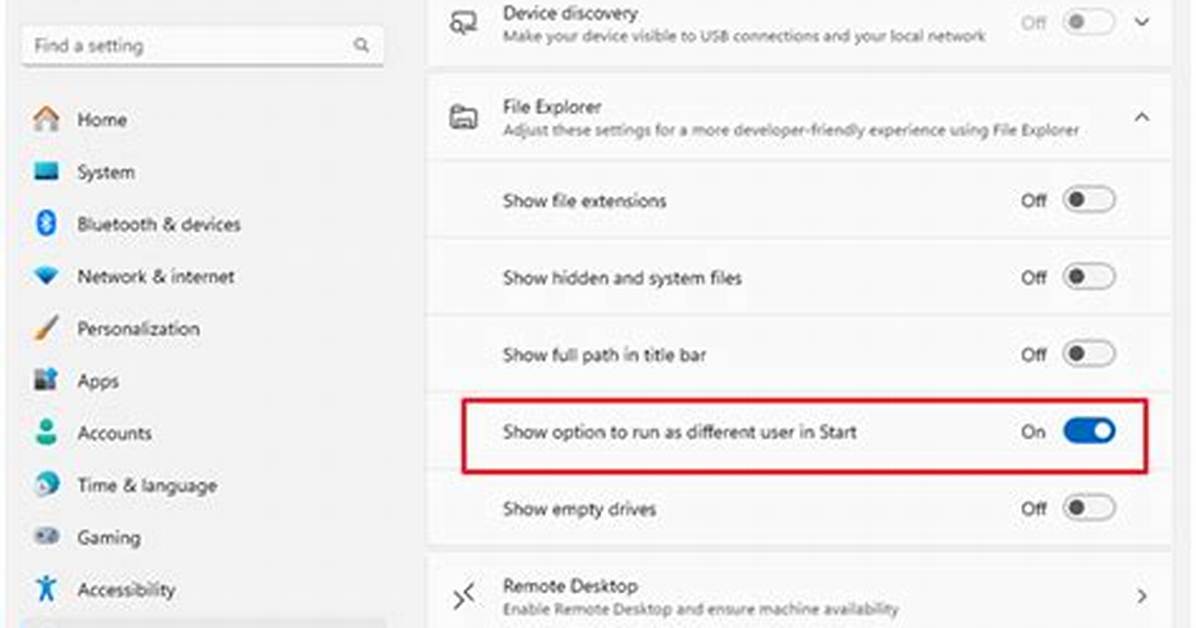Click the Apps icon in sidebar
The image size is (1196, 628).
(x=47, y=380)
